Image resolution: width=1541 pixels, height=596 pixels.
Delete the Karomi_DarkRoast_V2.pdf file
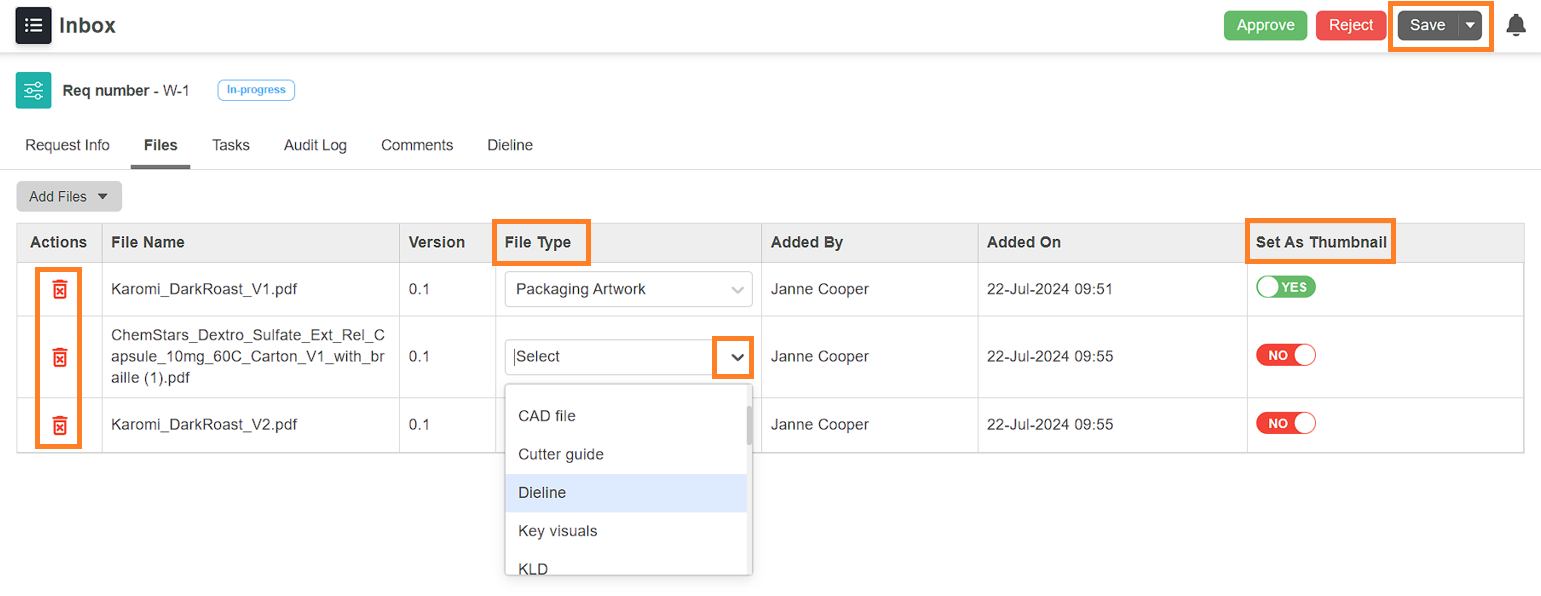coord(59,425)
